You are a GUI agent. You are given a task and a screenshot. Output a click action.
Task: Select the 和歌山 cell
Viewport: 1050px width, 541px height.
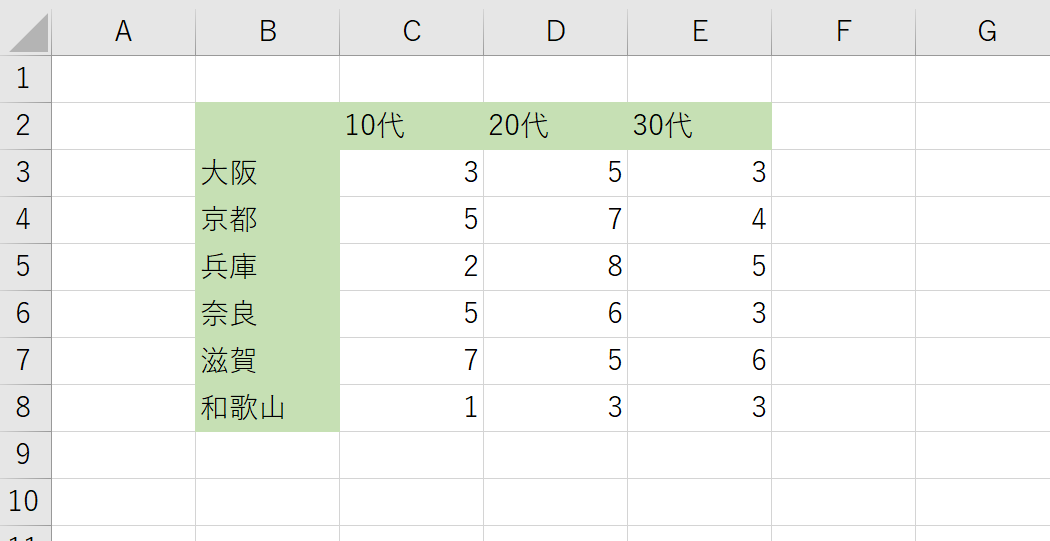[268, 408]
